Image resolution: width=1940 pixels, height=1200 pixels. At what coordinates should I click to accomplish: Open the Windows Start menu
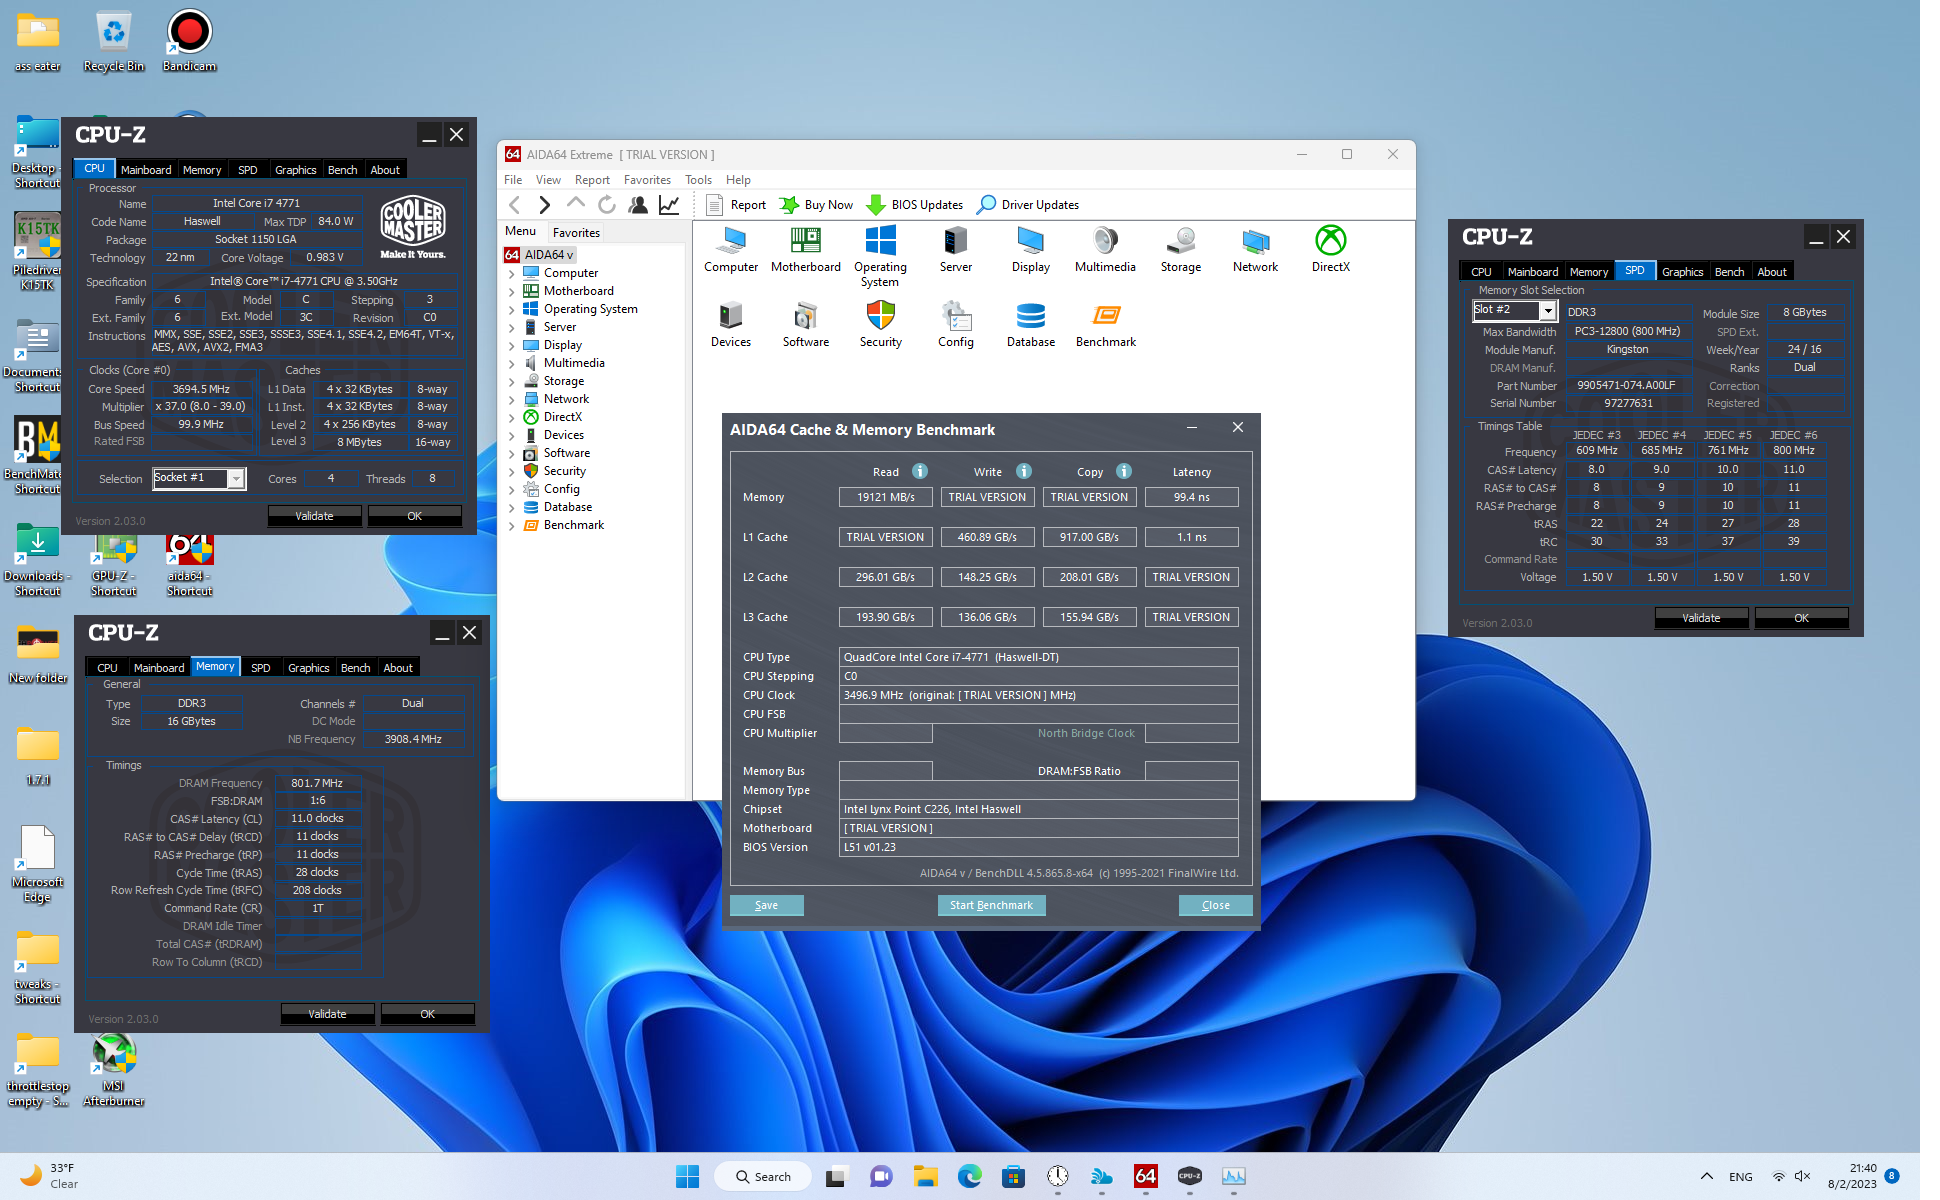[x=687, y=1177]
